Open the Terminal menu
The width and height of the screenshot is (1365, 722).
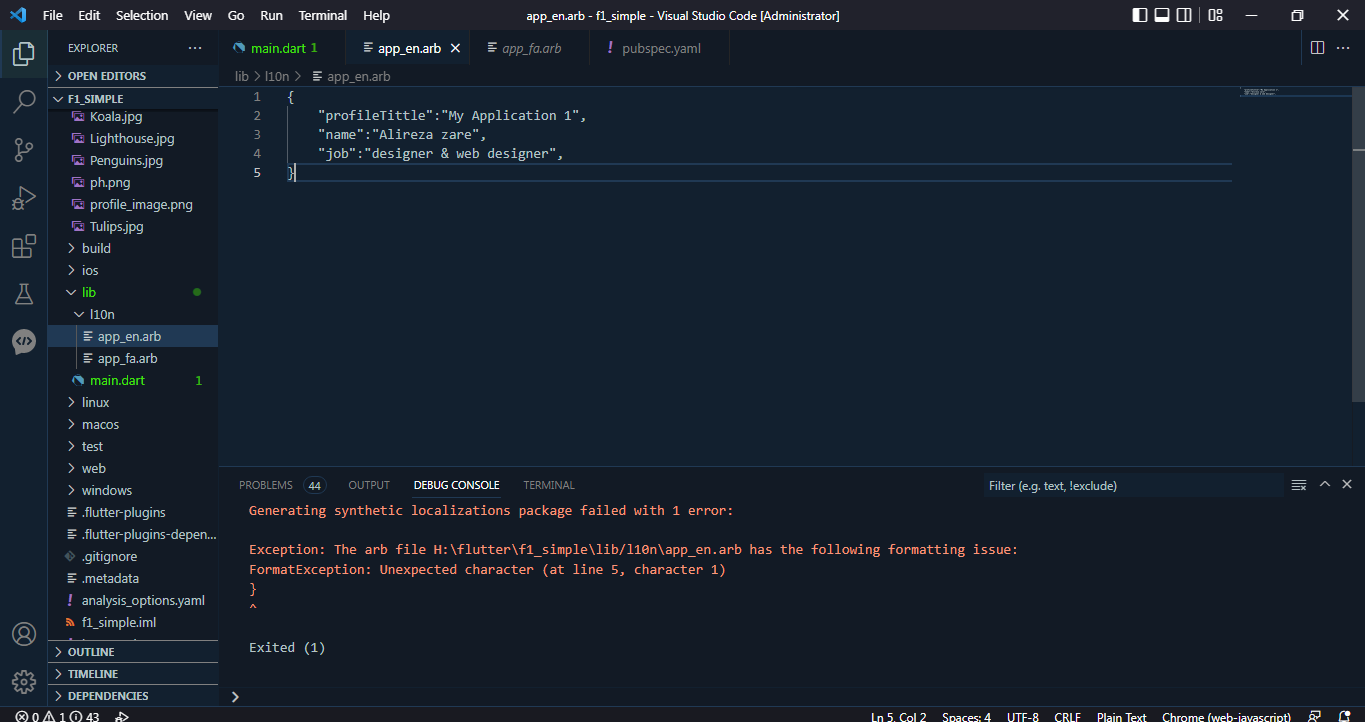point(323,15)
